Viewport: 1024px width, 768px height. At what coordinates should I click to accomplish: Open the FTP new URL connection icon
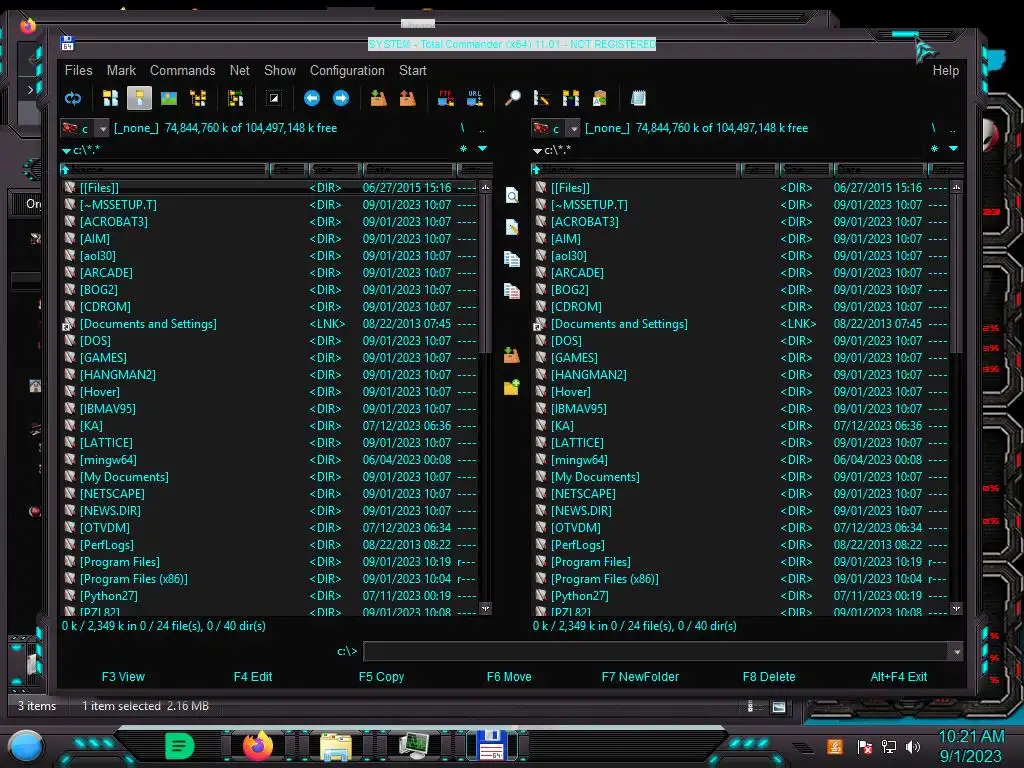(475, 99)
